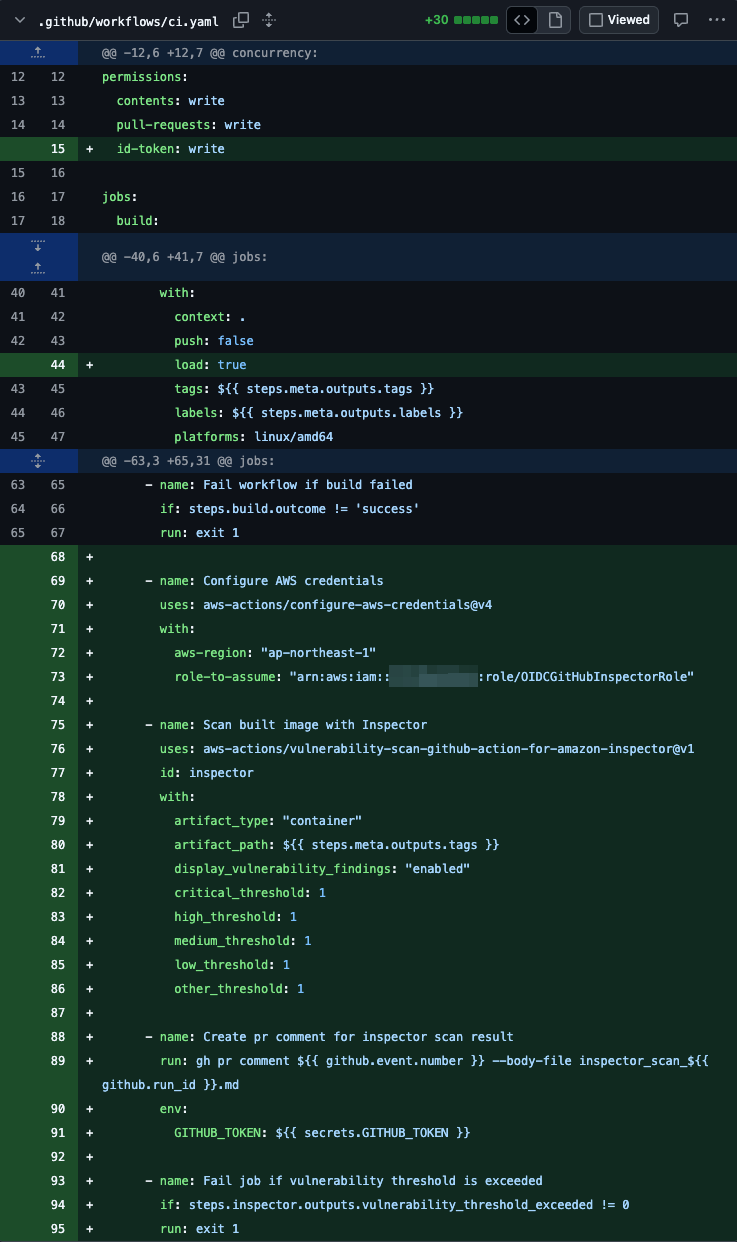Select added line number 44
Viewport: 737px width, 1242px height.
click(57, 365)
